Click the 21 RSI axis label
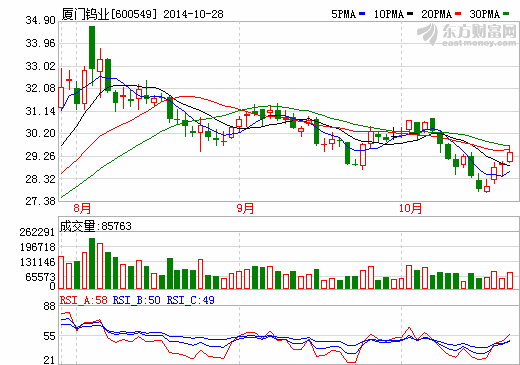The height and width of the screenshot is (365, 520). [x=49, y=360]
